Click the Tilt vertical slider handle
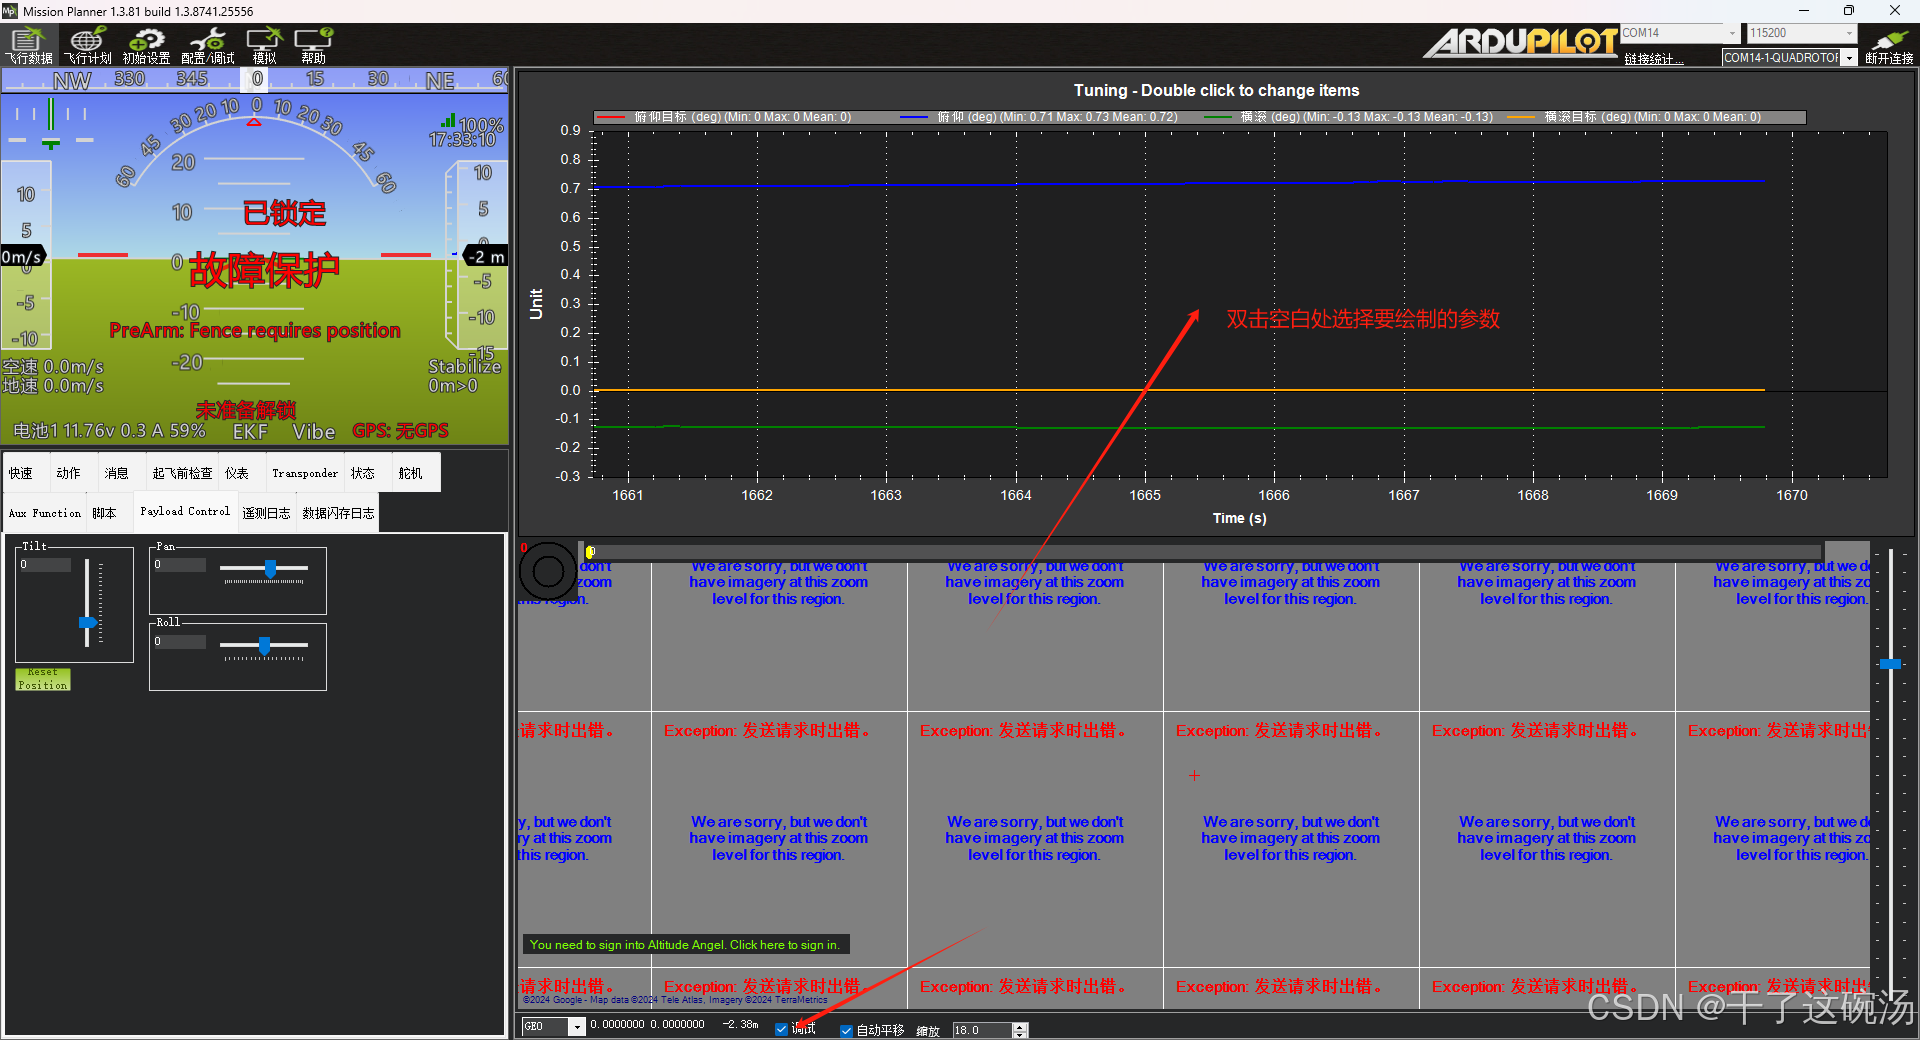 click(x=88, y=622)
